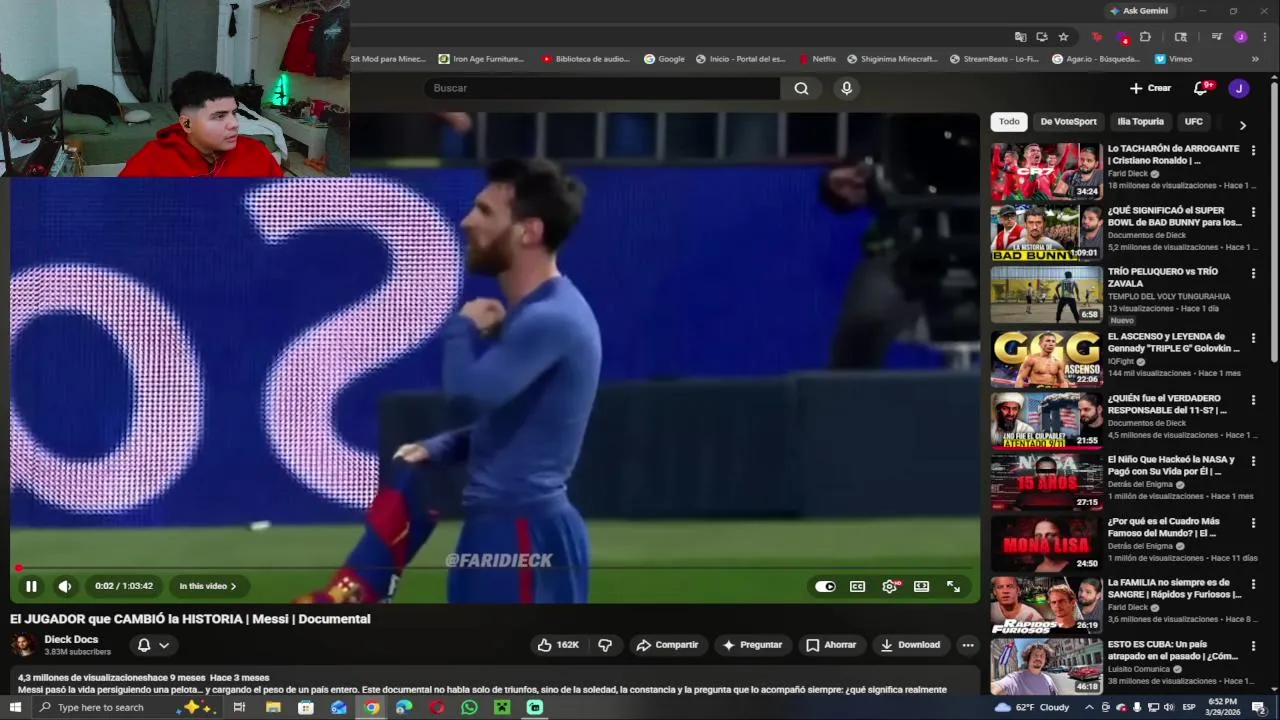Pause the video playback
This screenshot has height=720, width=1280.
point(31,586)
